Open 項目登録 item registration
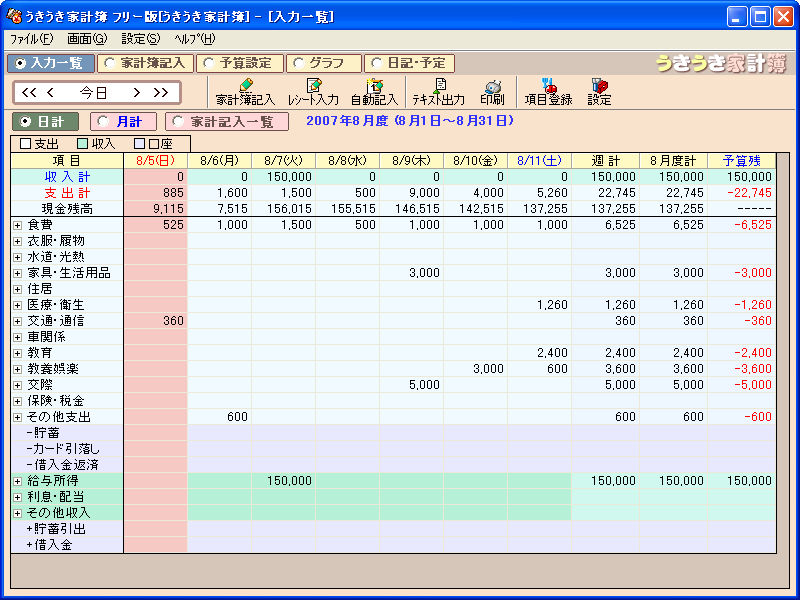Viewport: 800px width, 600px height. tap(548, 92)
